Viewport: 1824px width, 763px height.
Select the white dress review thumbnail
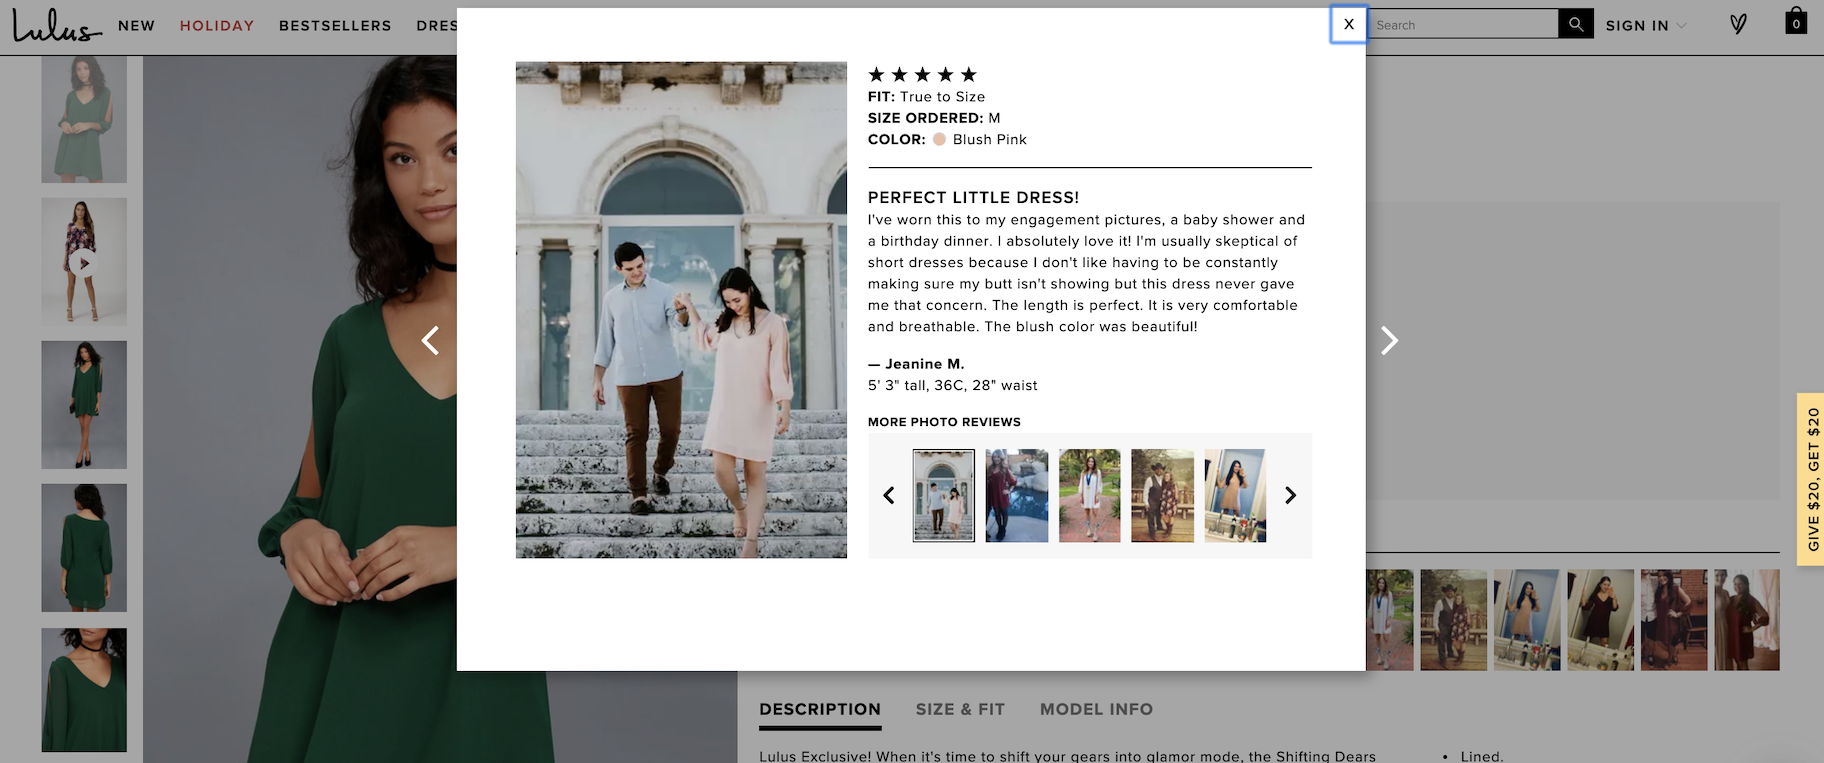[1089, 496]
